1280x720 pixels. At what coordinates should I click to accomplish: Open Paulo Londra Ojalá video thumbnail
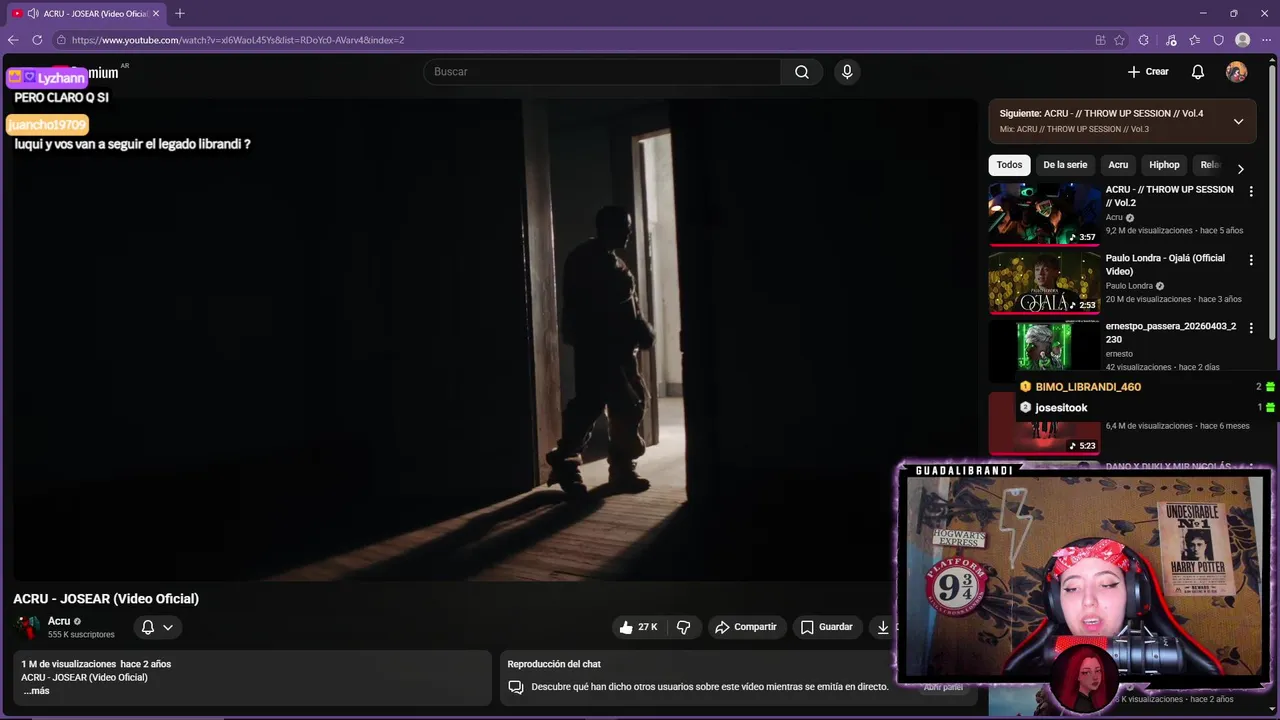(x=1044, y=282)
